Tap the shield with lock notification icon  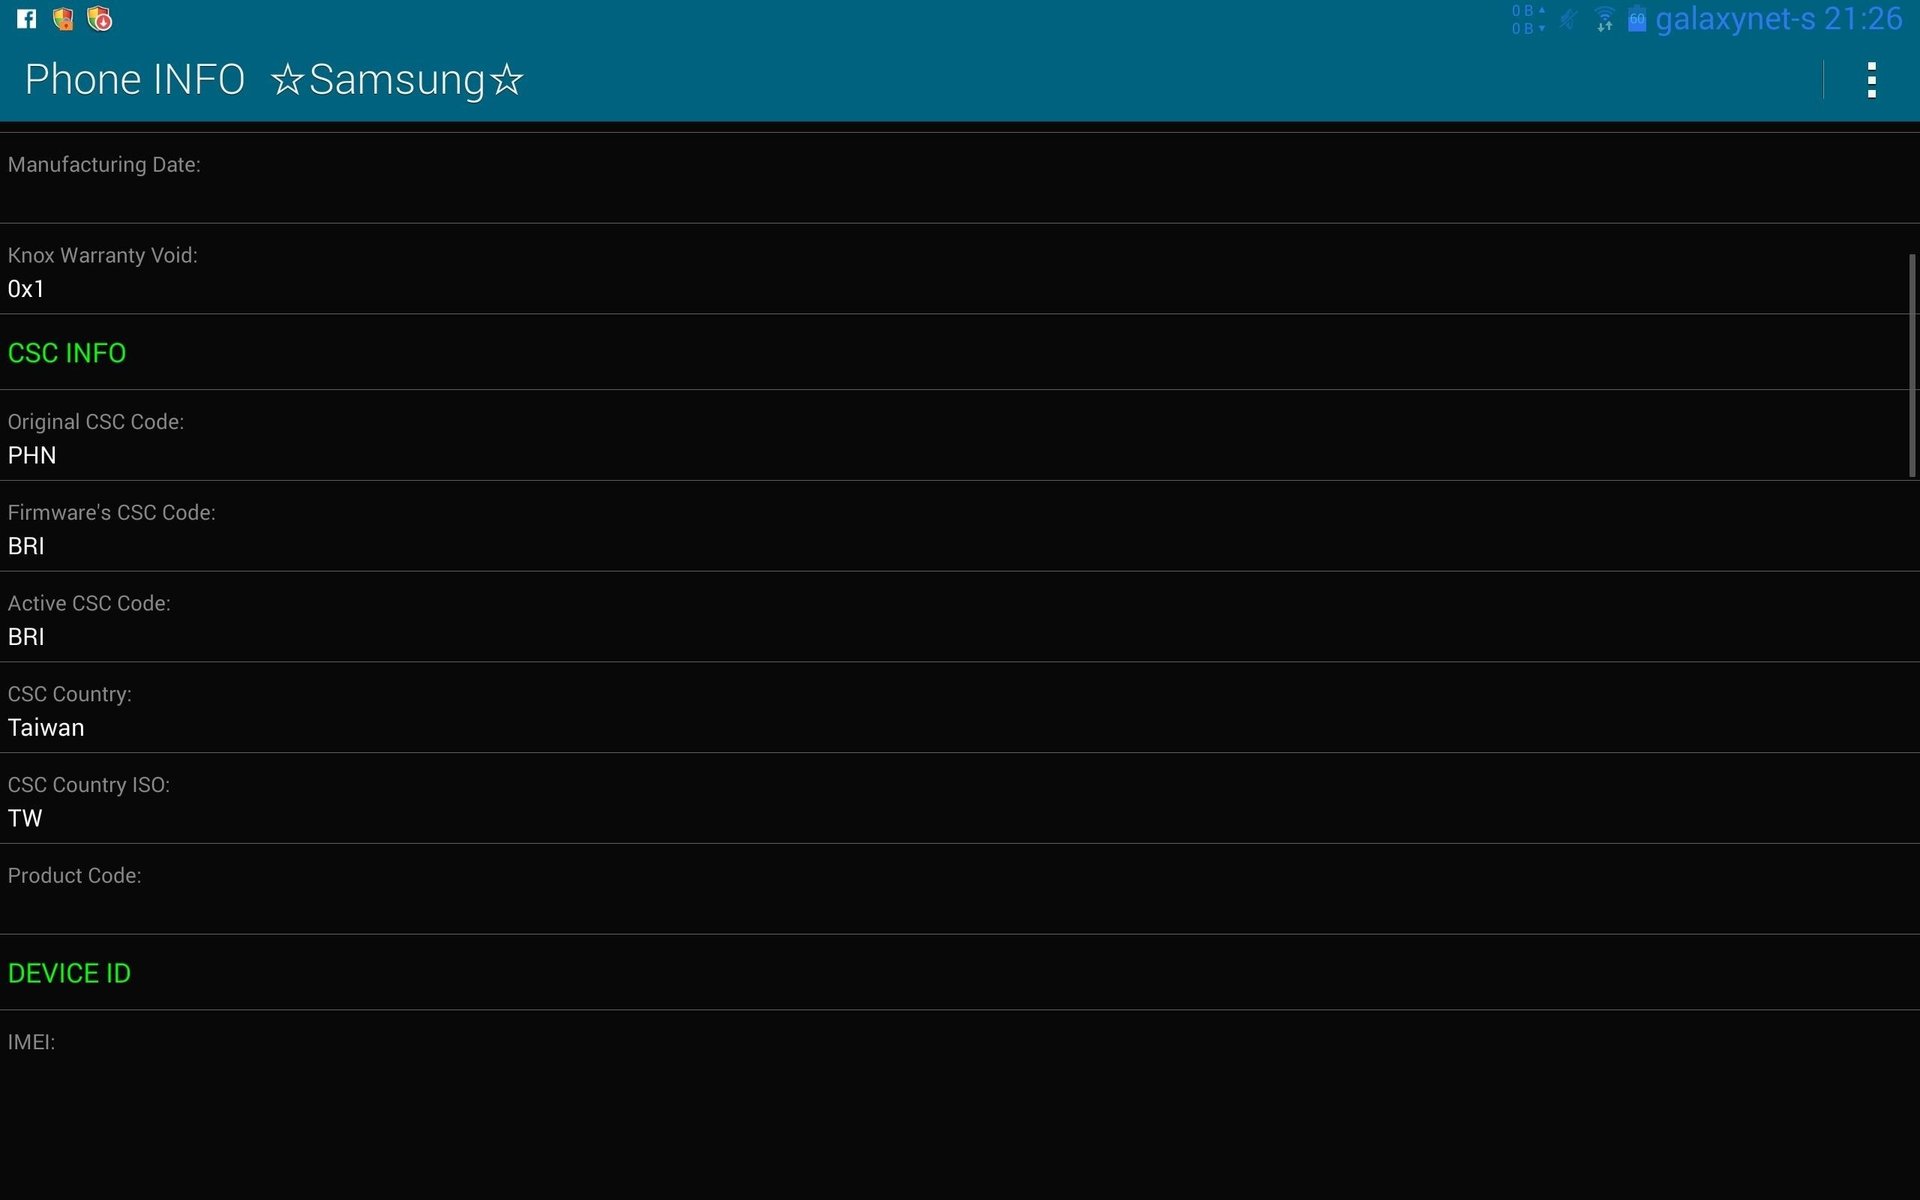63,19
